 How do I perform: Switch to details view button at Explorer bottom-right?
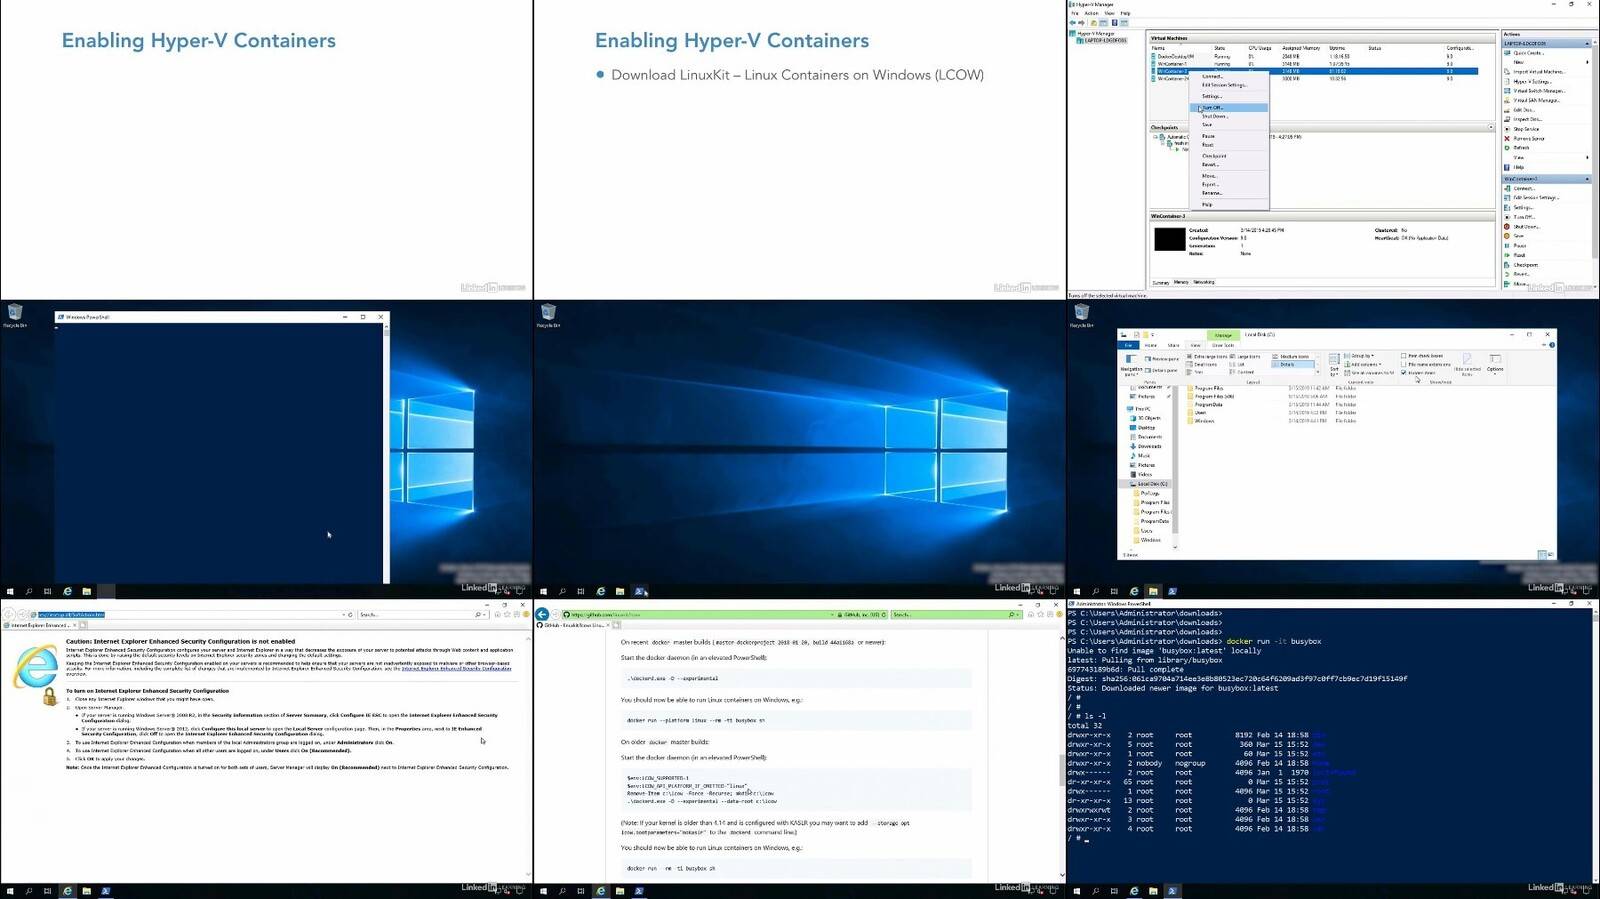click(x=1541, y=554)
